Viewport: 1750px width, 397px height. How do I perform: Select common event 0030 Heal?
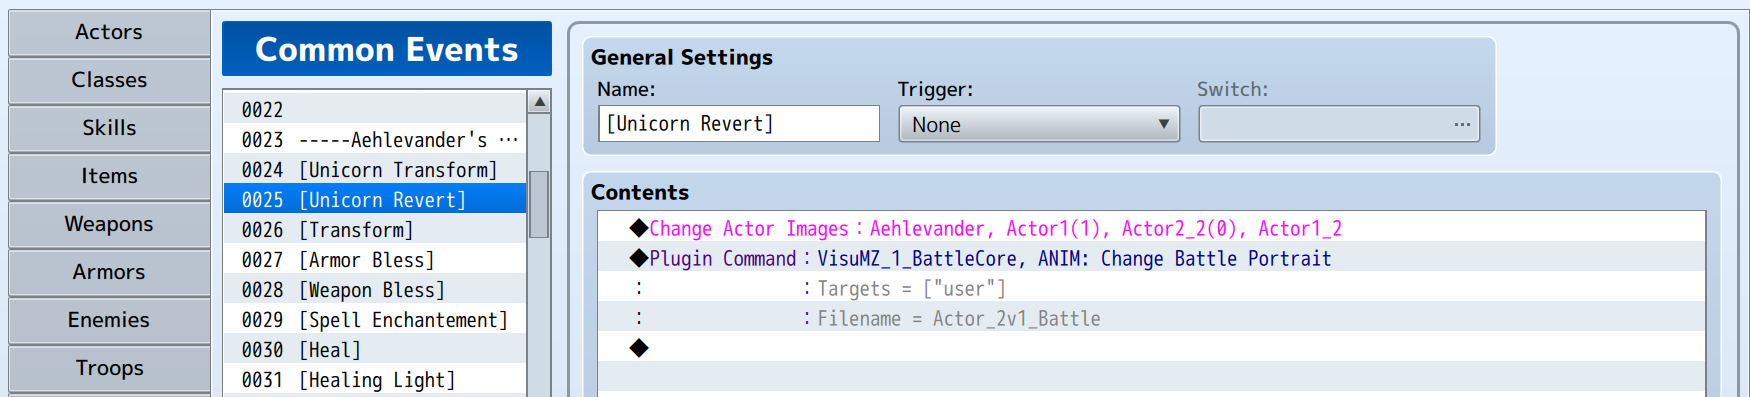click(x=375, y=349)
